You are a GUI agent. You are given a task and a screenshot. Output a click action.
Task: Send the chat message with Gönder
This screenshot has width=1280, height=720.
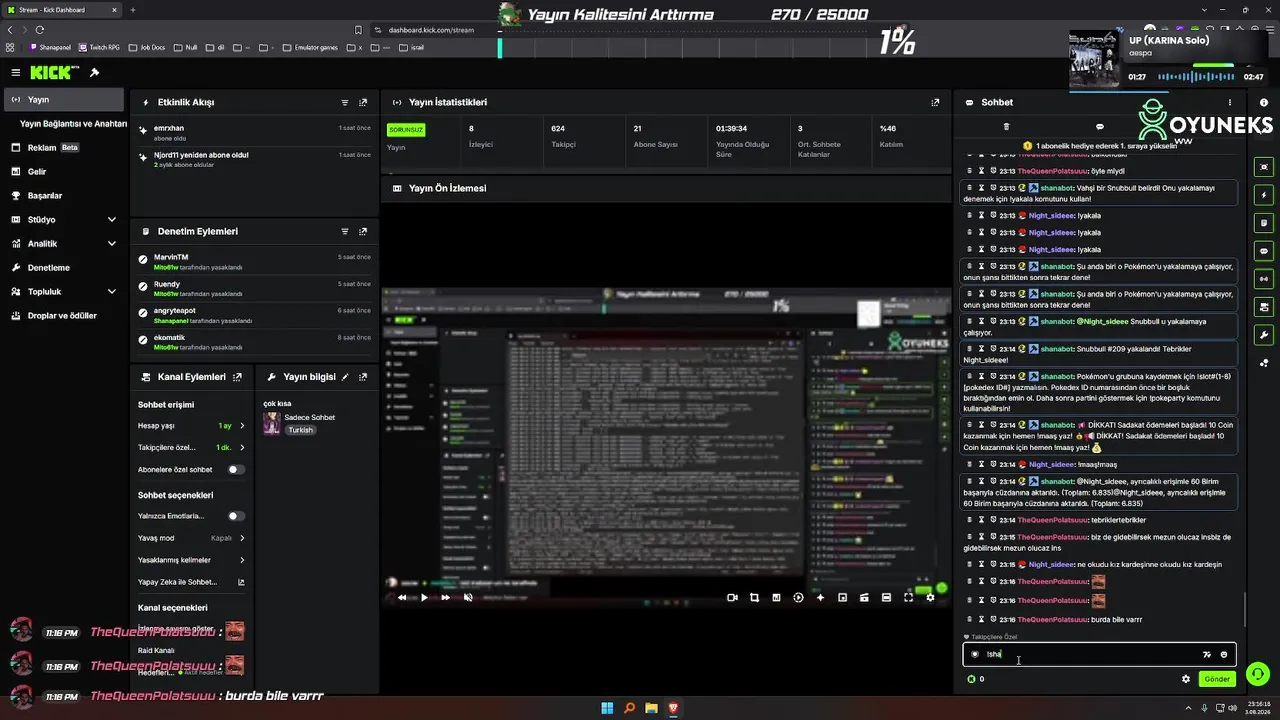1217,679
